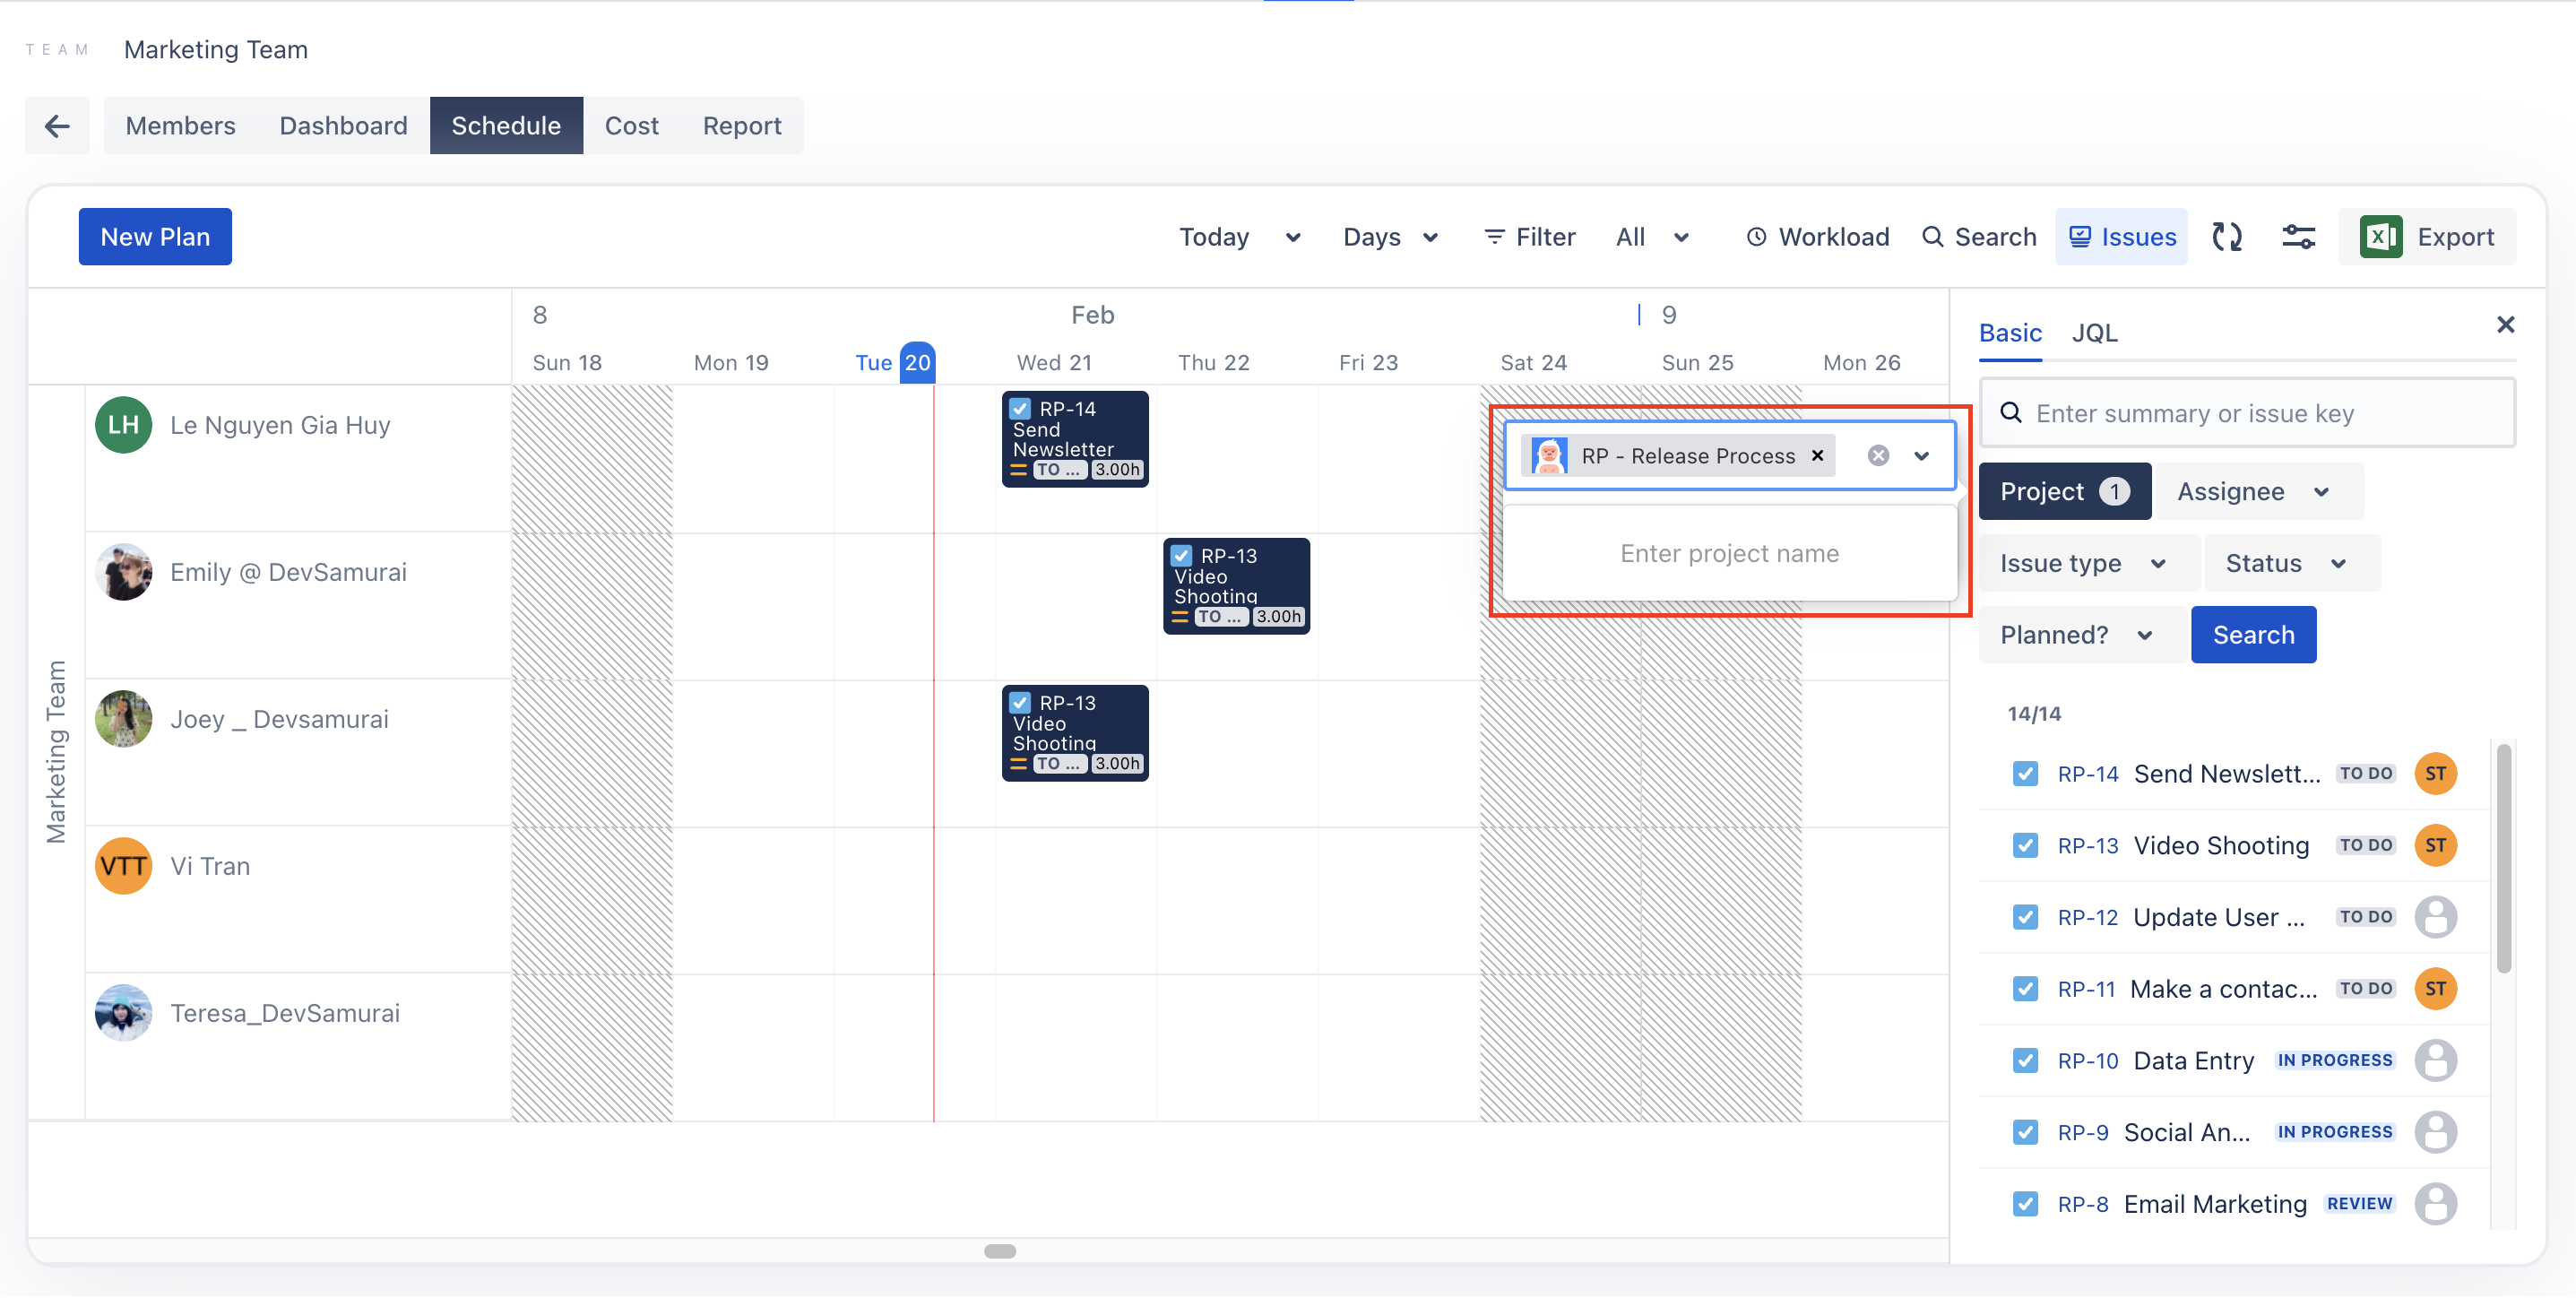Screen dimensions: 2576x1298
Task: Click the horizontal timeline scrollbar handle
Action: click(x=1000, y=1252)
